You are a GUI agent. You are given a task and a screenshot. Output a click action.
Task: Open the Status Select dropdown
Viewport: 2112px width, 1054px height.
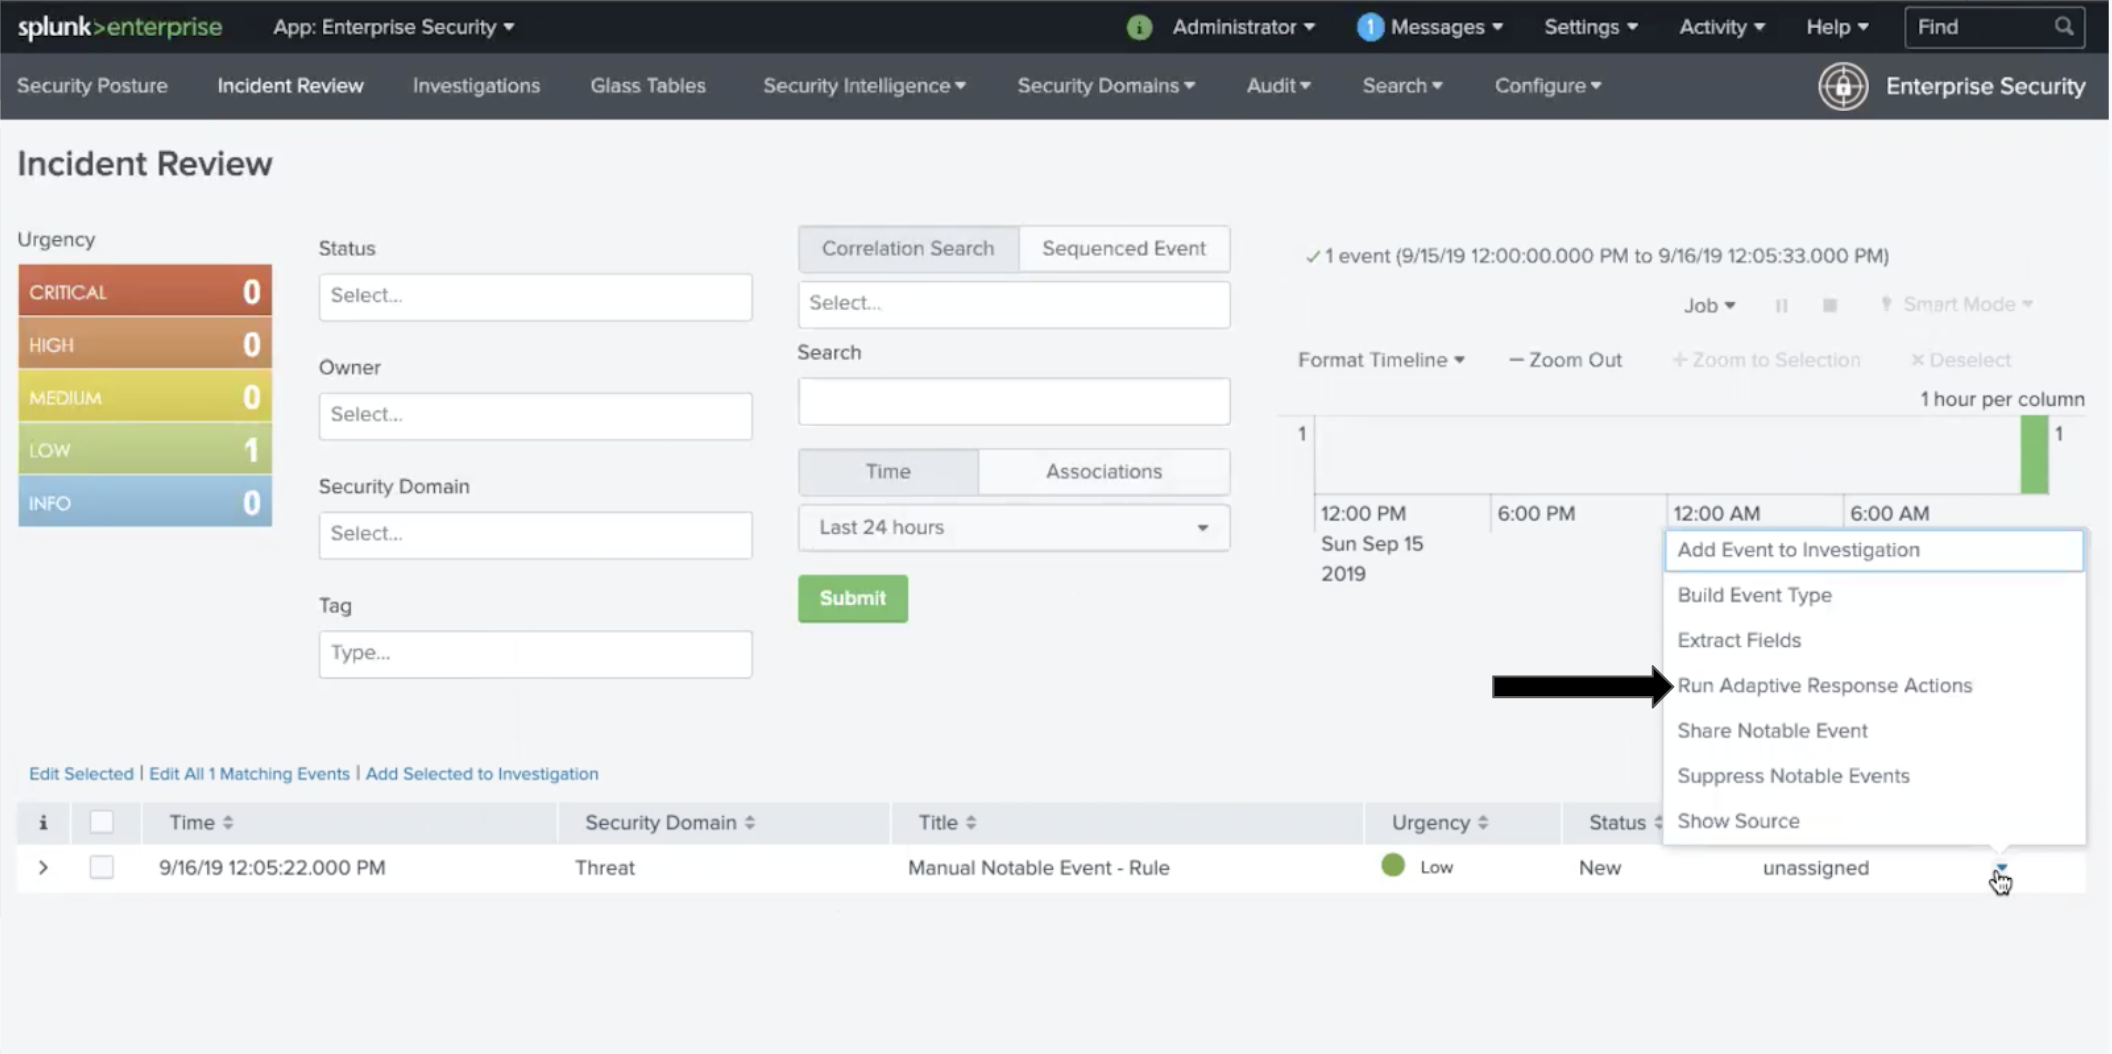pos(535,296)
